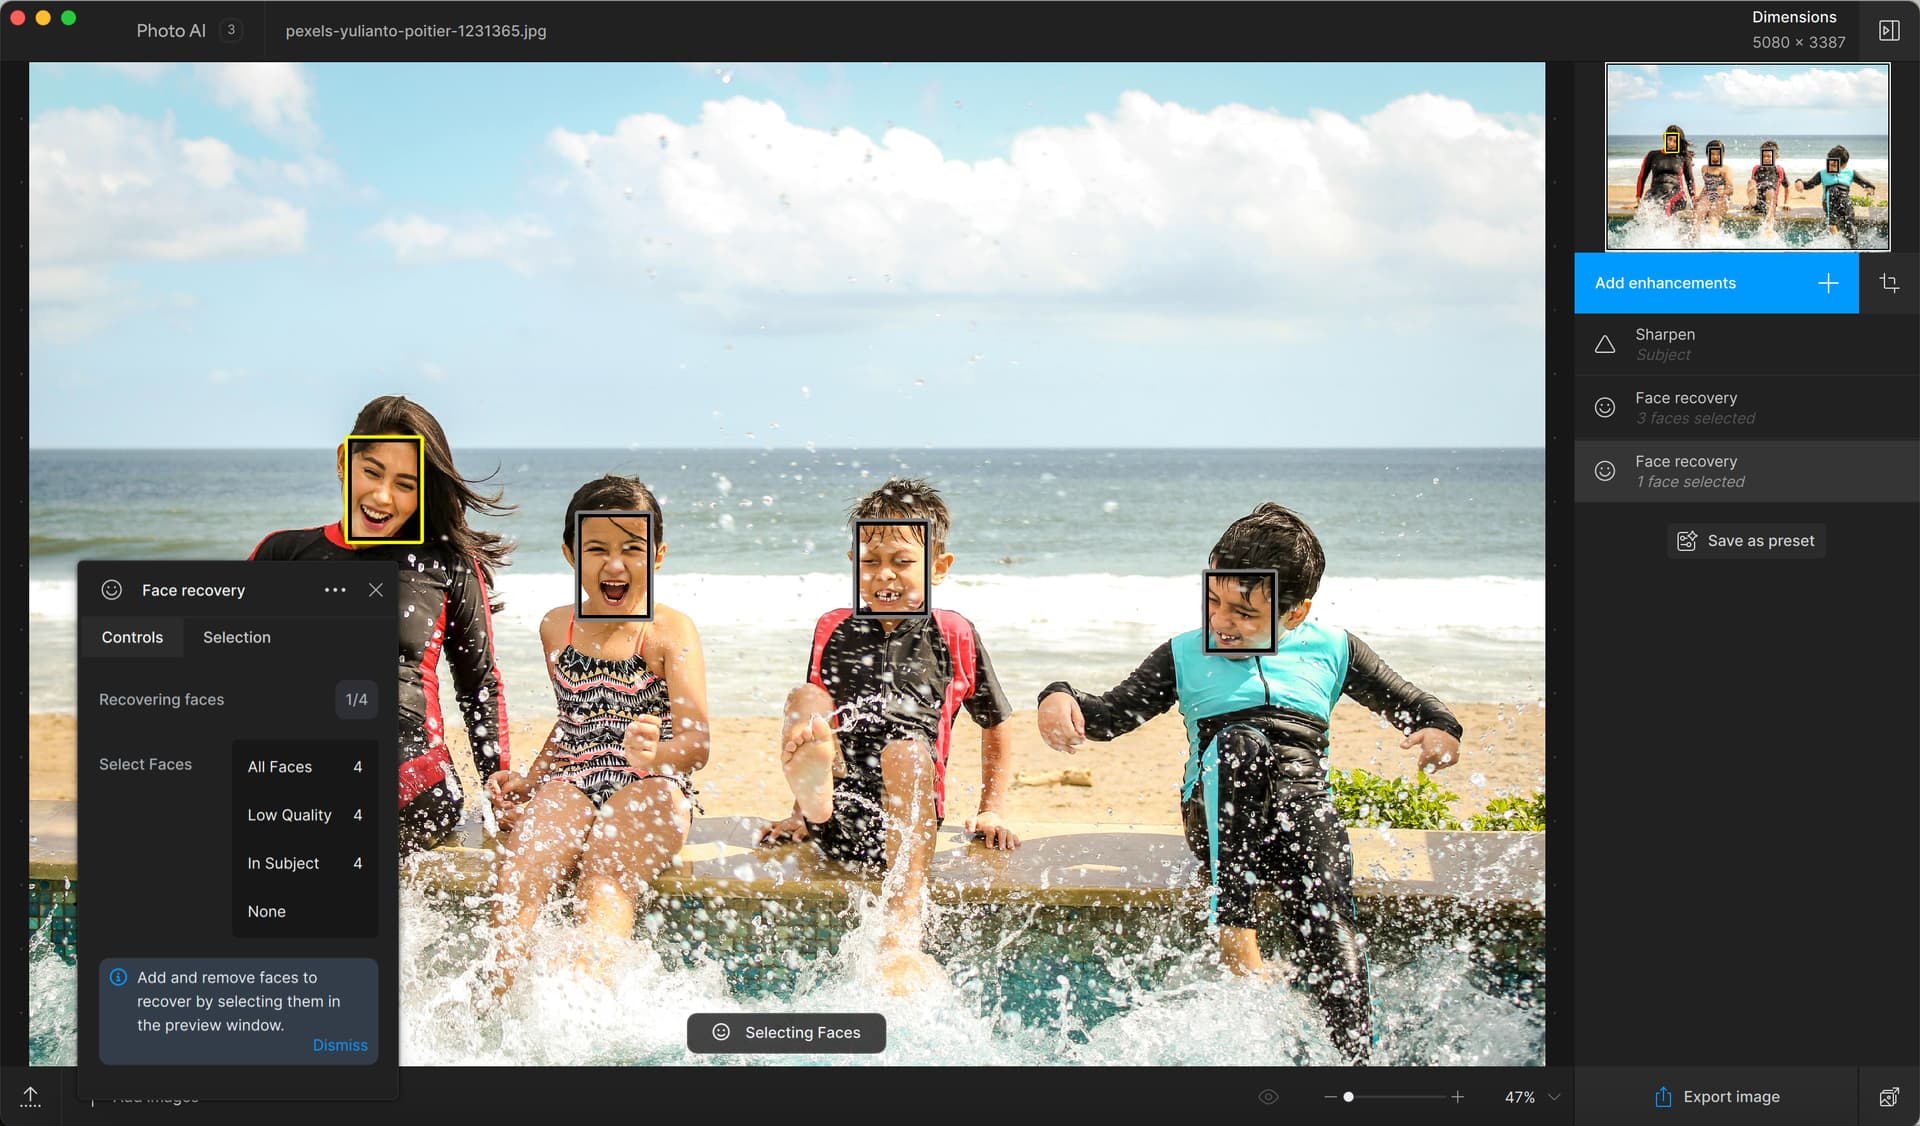Switch to the Controls tab in Face recovery
This screenshot has height=1126, width=1920.
(x=132, y=637)
